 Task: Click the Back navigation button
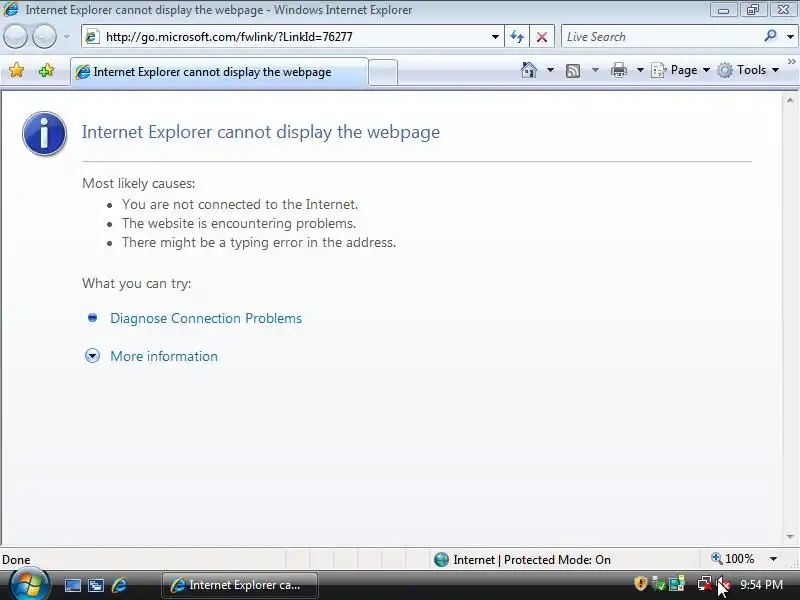(15, 37)
